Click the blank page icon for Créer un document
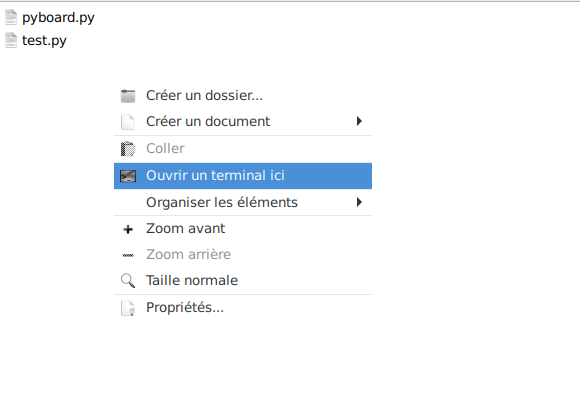 [x=128, y=122]
